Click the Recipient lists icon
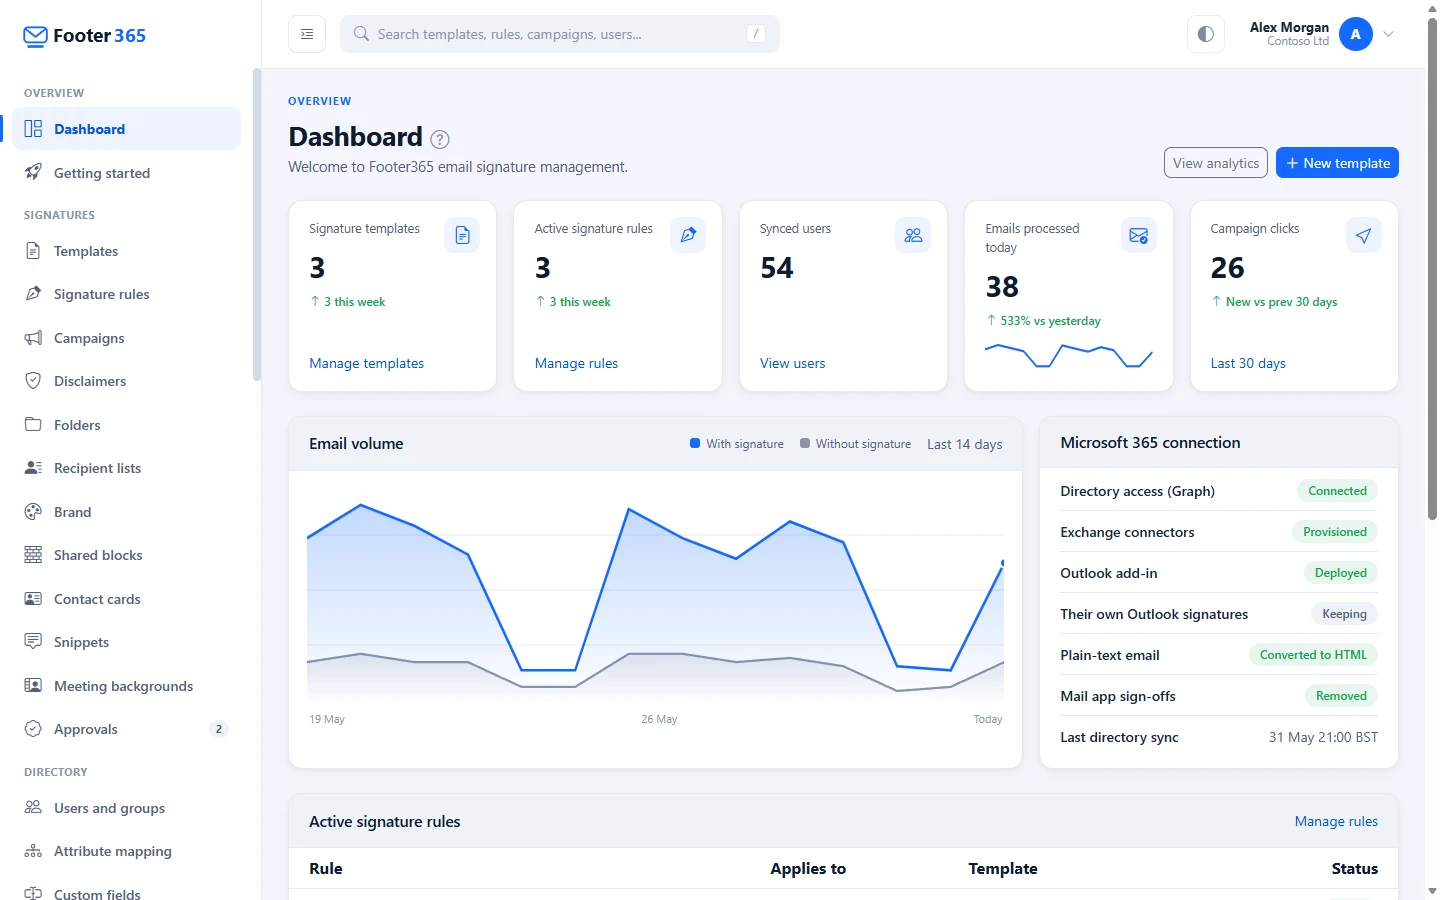The width and height of the screenshot is (1440, 900). [x=33, y=468]
